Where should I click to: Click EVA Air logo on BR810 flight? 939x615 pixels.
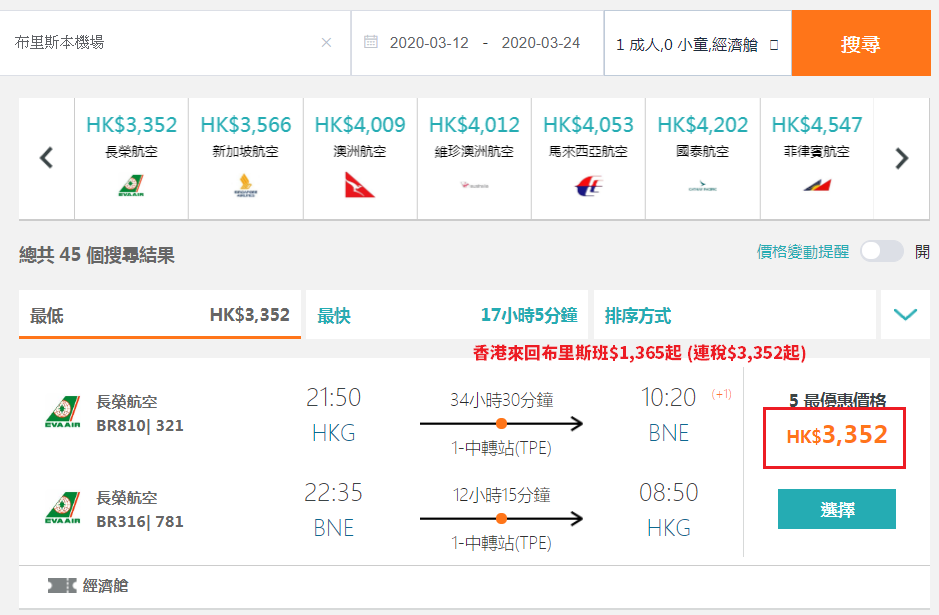[63, 412]
